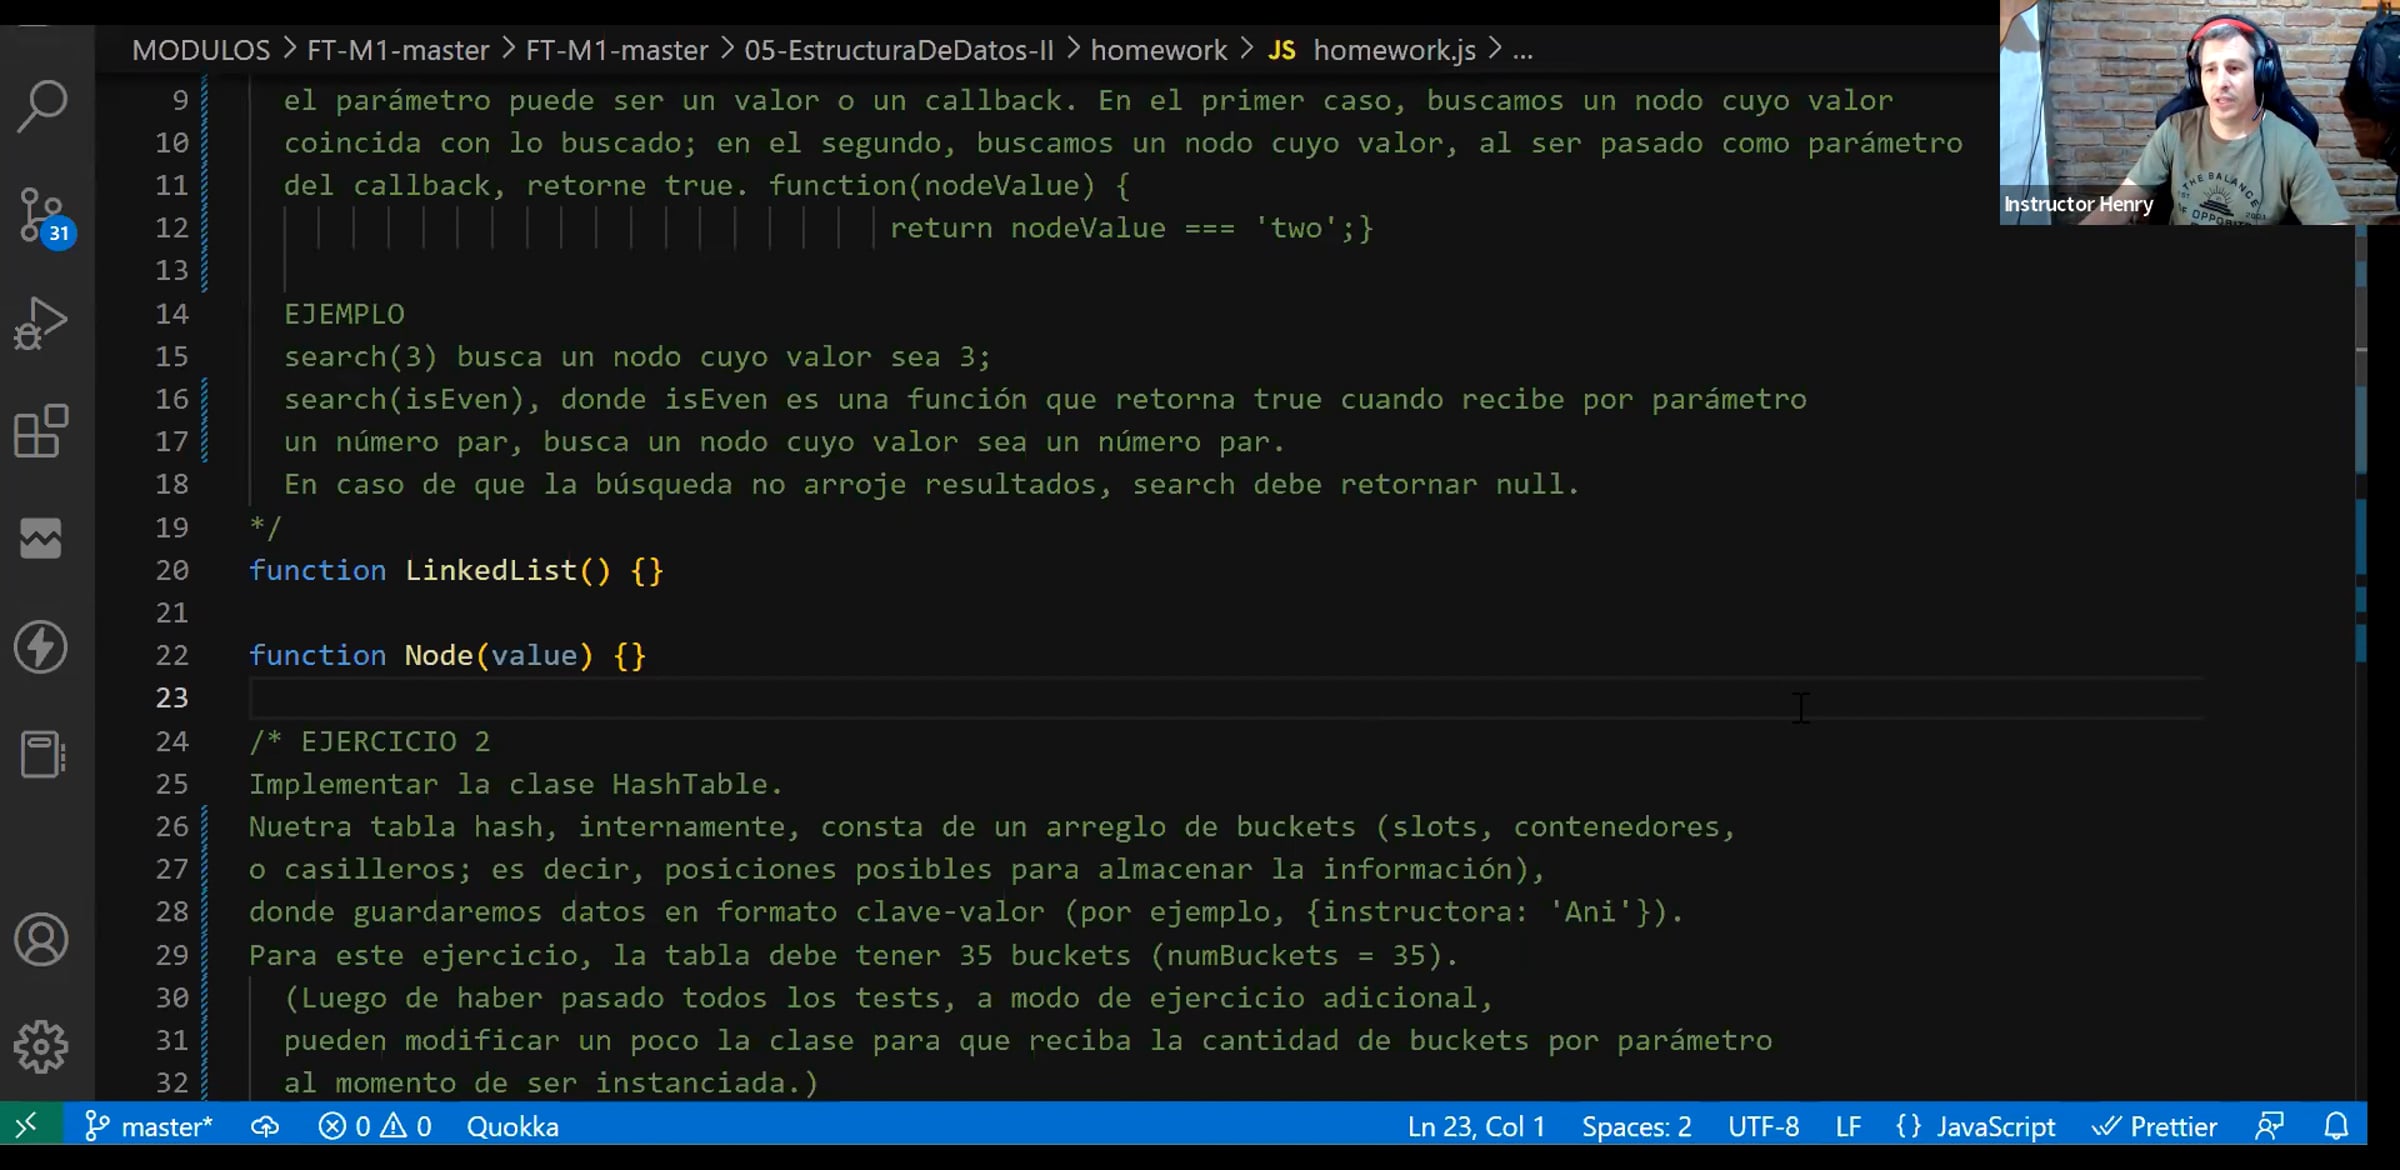Open the Accounts menu icon
Screen dimensions: 2400x1170
[42, 939]
